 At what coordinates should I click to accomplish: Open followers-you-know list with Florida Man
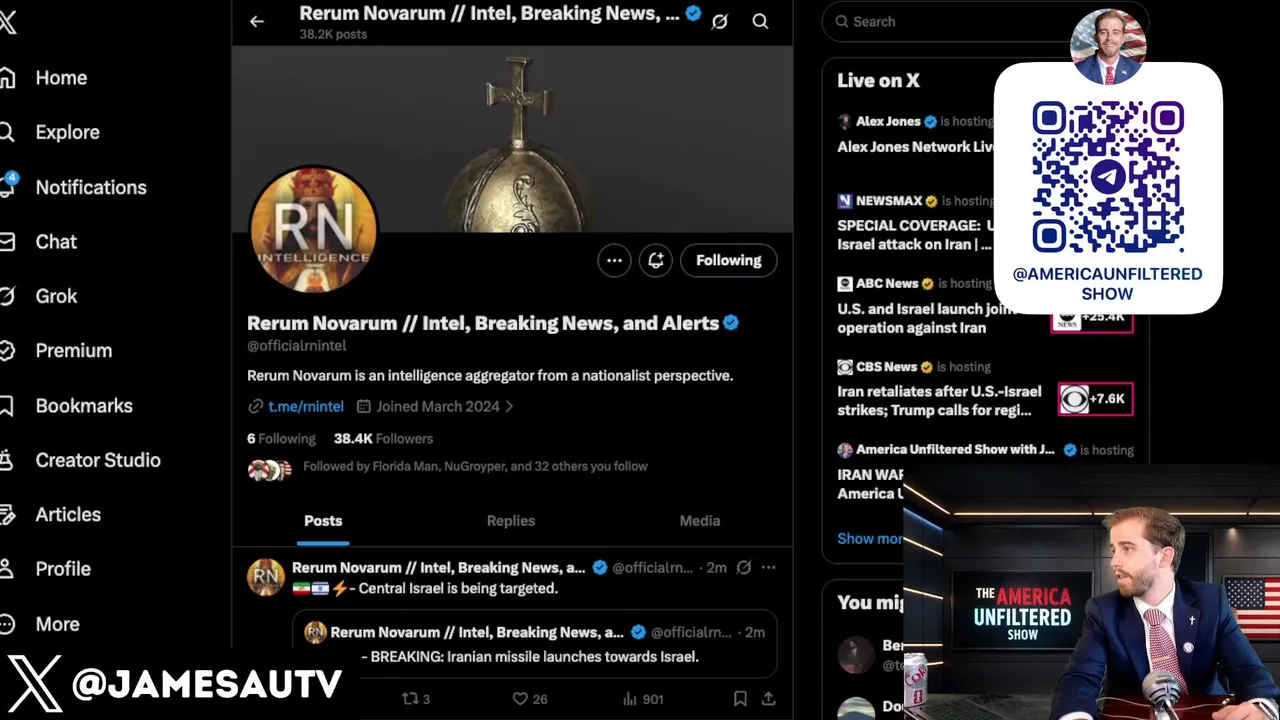[x=475, y=466]
